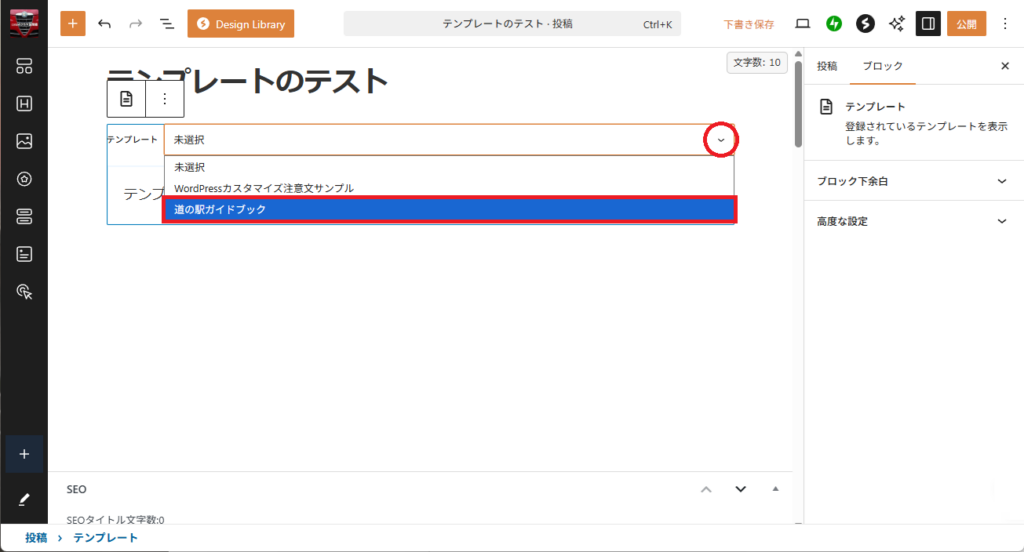Close the settings sidebar
Viewport: 1024px width, 552px height.
1005,66
